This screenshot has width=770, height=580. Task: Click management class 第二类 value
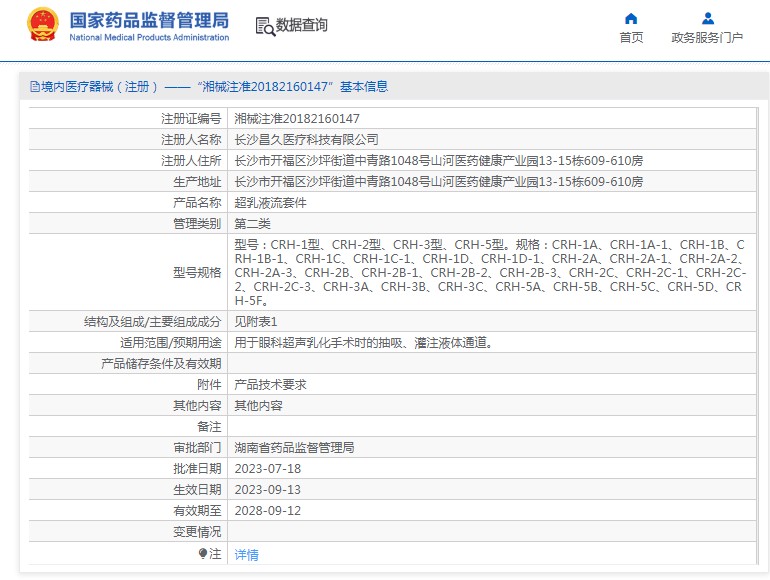point(252,224)
